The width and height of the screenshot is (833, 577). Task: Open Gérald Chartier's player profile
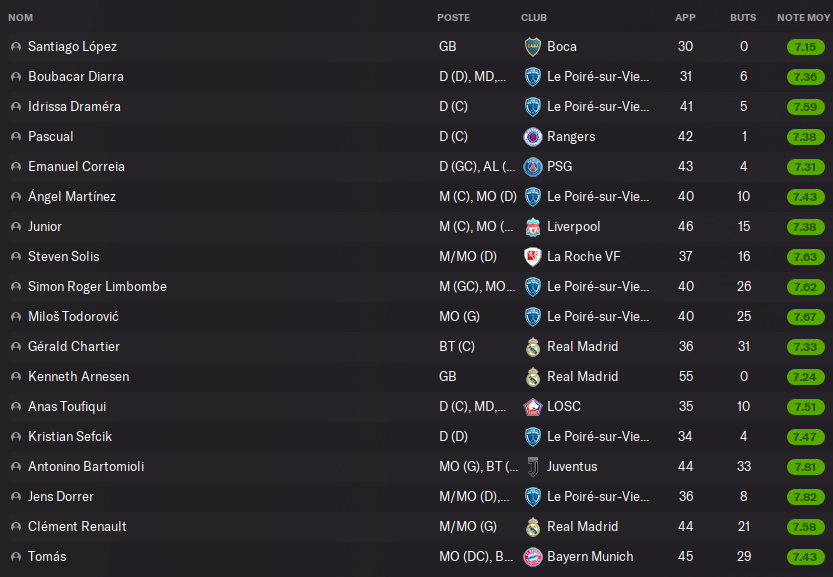point(74,346)
